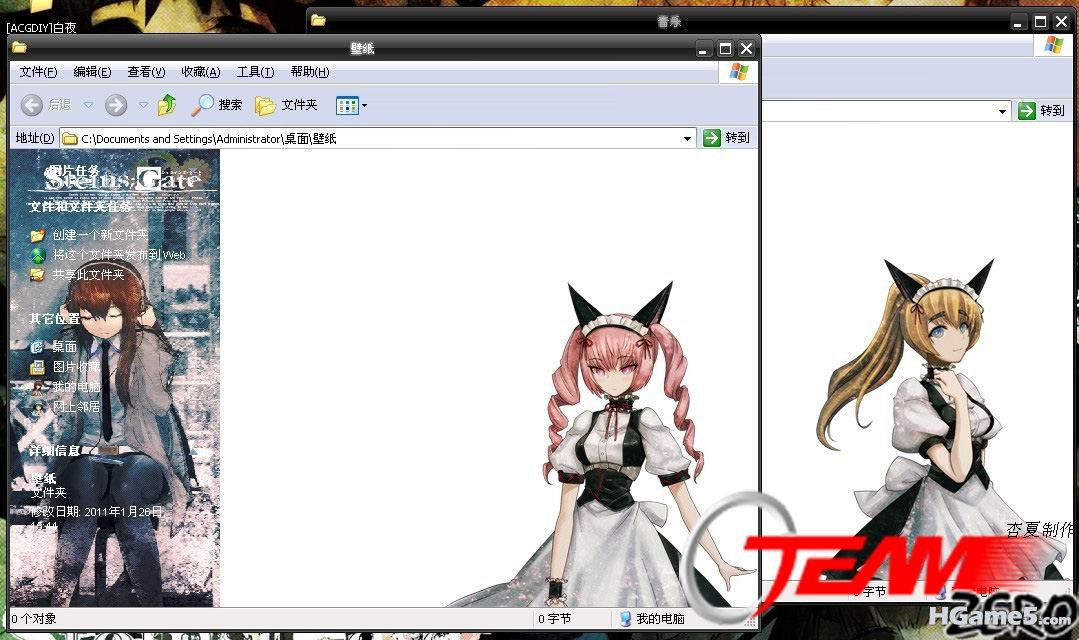Open the 收藏(A) menu
The height and width of the screenshot is (640, 1079).
point(200,72)
